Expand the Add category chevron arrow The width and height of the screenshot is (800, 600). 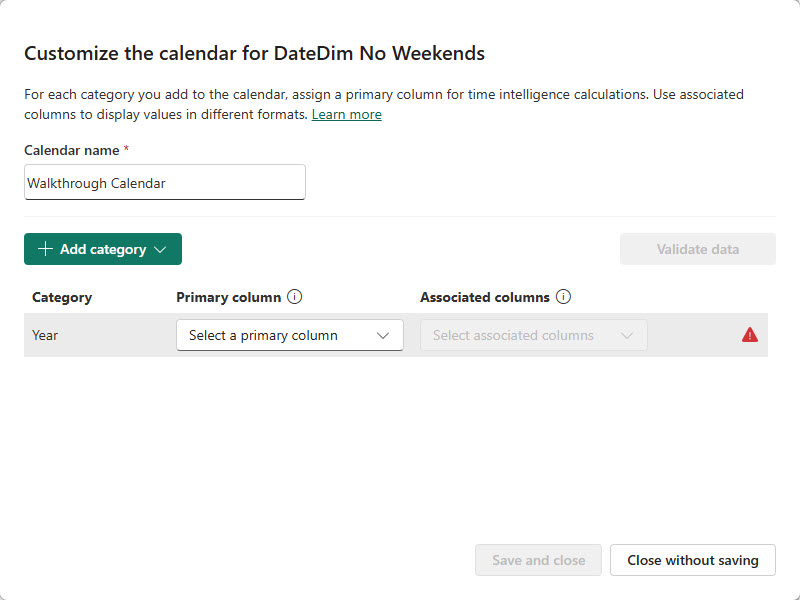[160, 249]
